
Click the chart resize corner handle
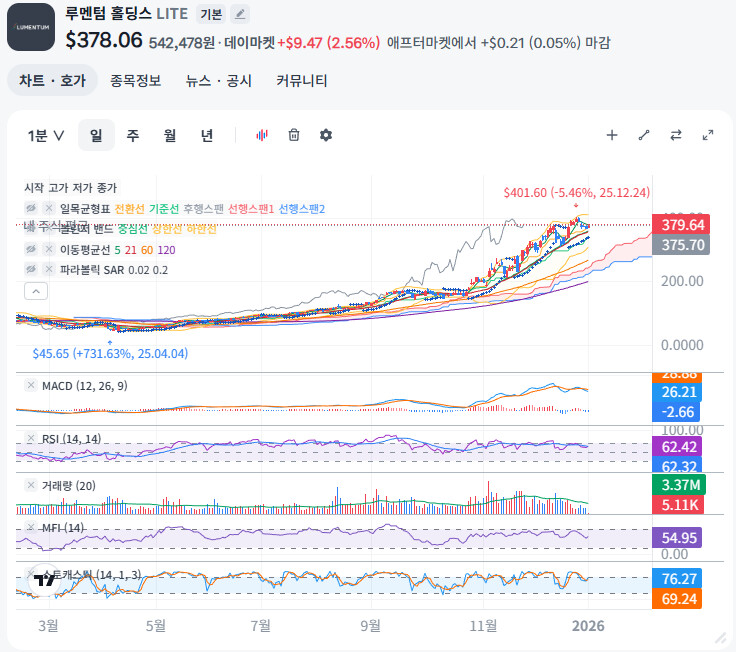pyautogui.click(x=721, y=638)
